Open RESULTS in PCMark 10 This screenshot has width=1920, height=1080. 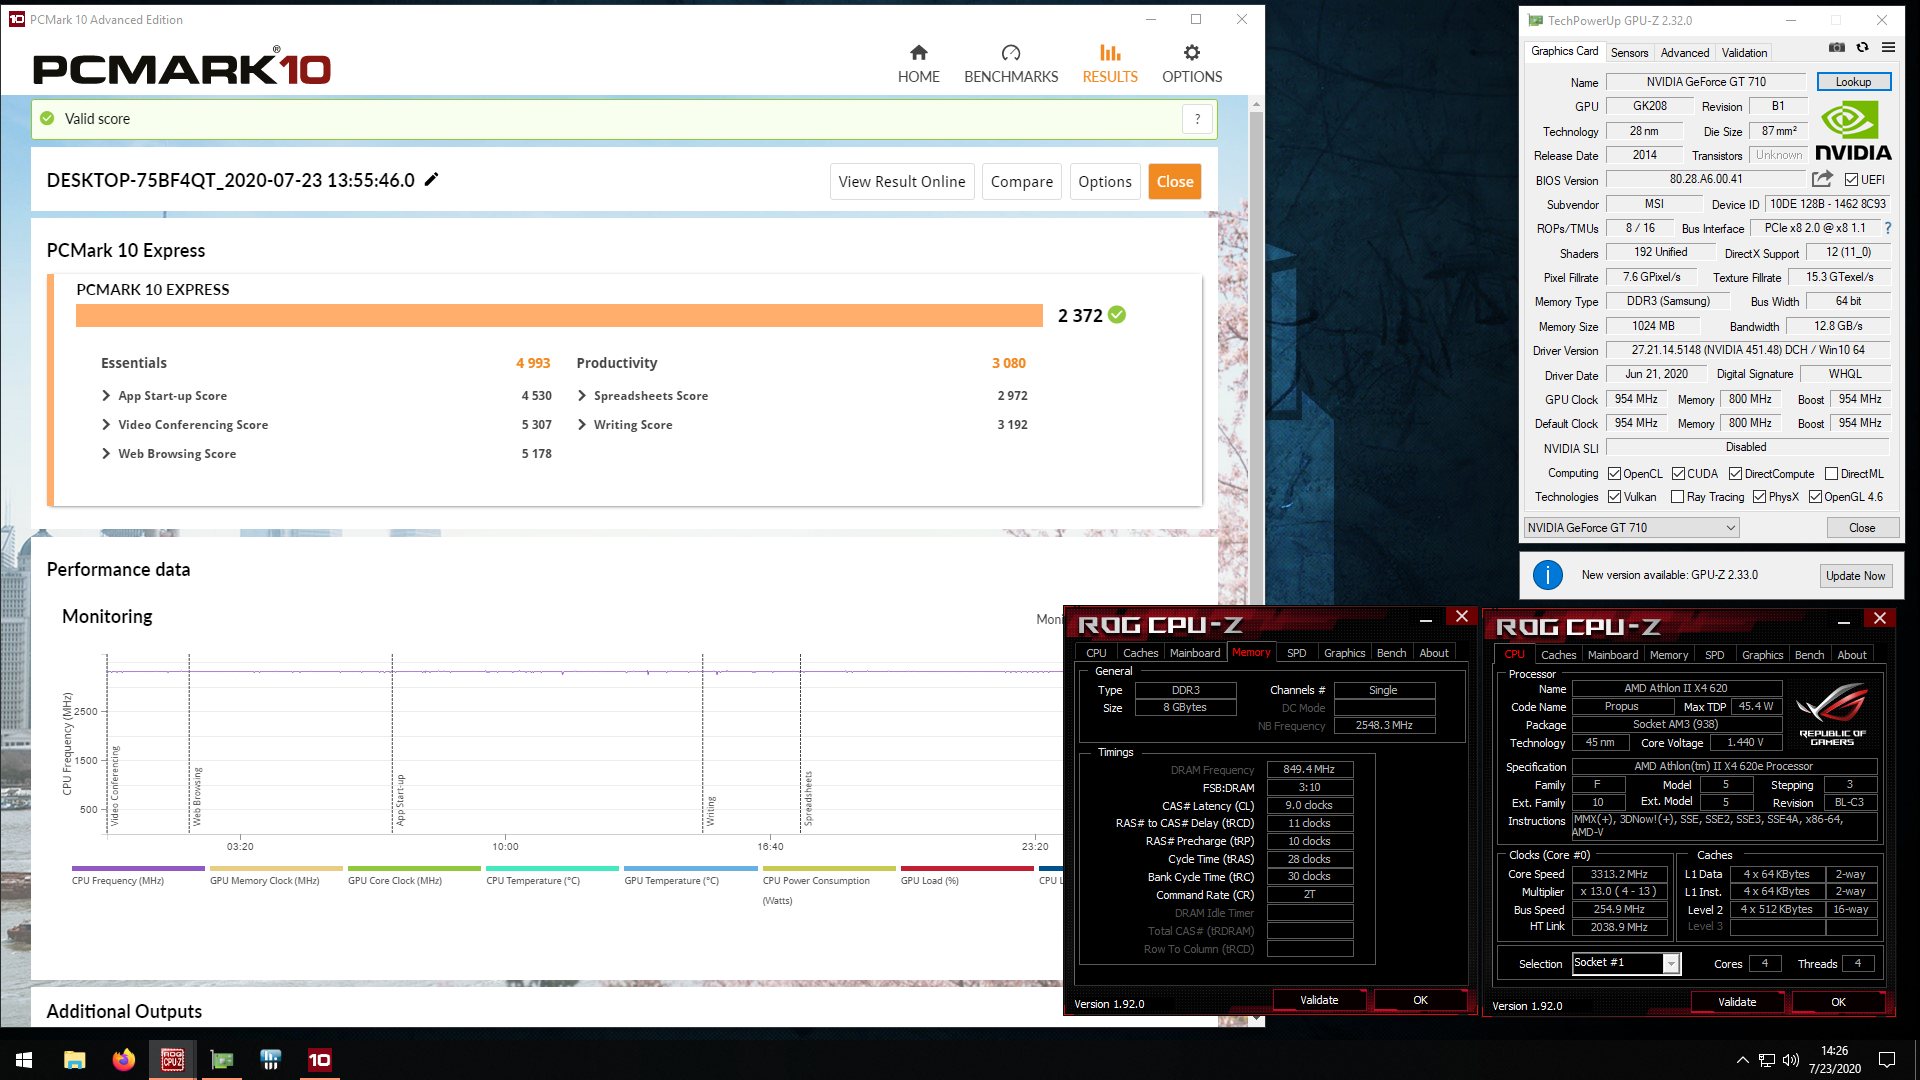(1110, 64)
